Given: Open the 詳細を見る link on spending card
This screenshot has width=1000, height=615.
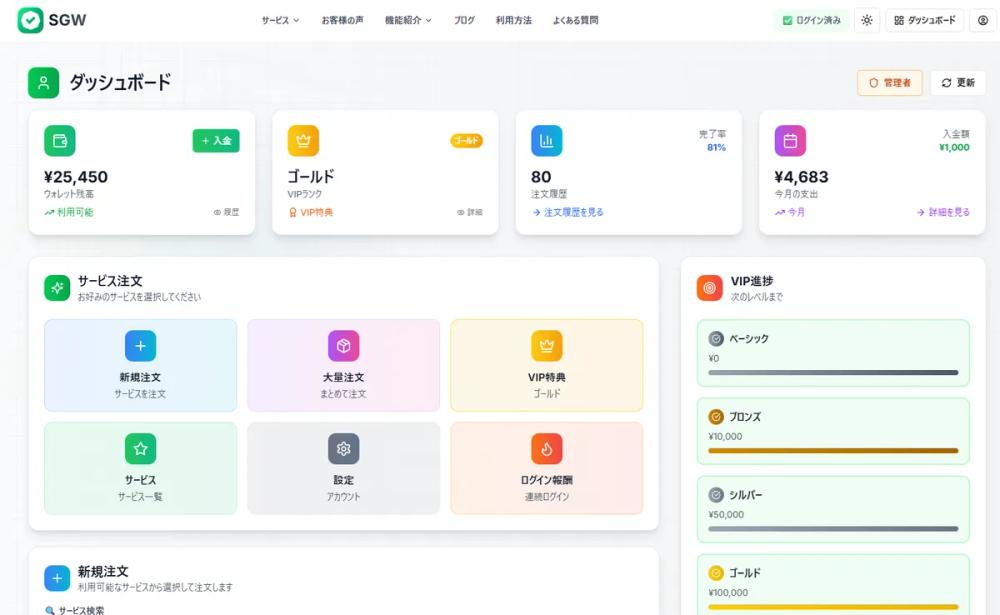Looking at the screenshot, I should [x=943, y=212].
